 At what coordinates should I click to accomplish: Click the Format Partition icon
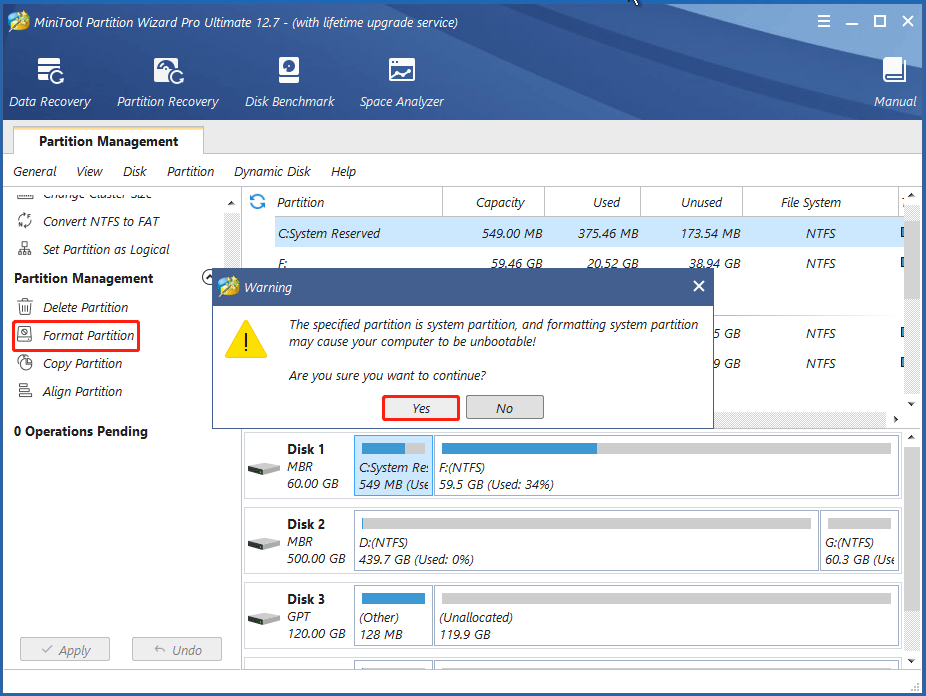(x=25, y=335)
